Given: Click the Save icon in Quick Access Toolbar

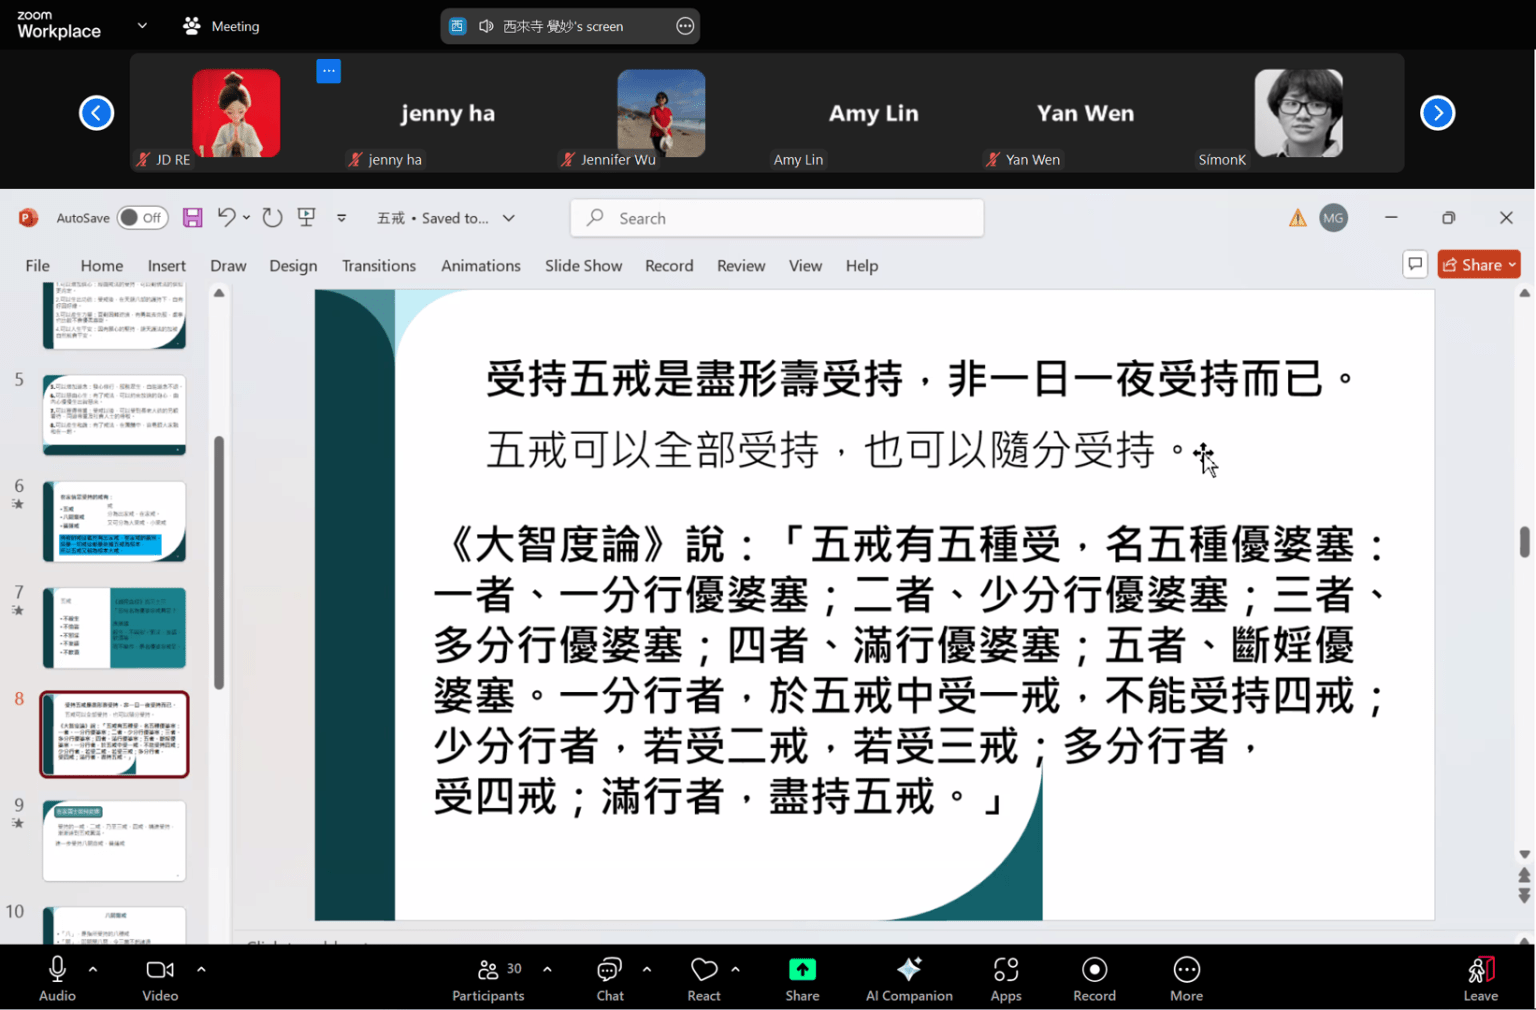Looking at the screenshot, I should click(192, 217).
